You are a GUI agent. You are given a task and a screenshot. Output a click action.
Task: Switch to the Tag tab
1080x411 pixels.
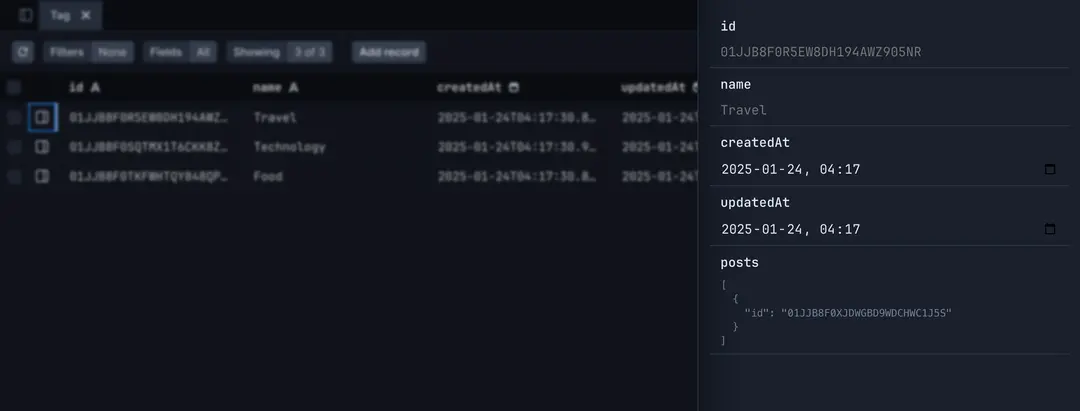[x=59, y=15]
